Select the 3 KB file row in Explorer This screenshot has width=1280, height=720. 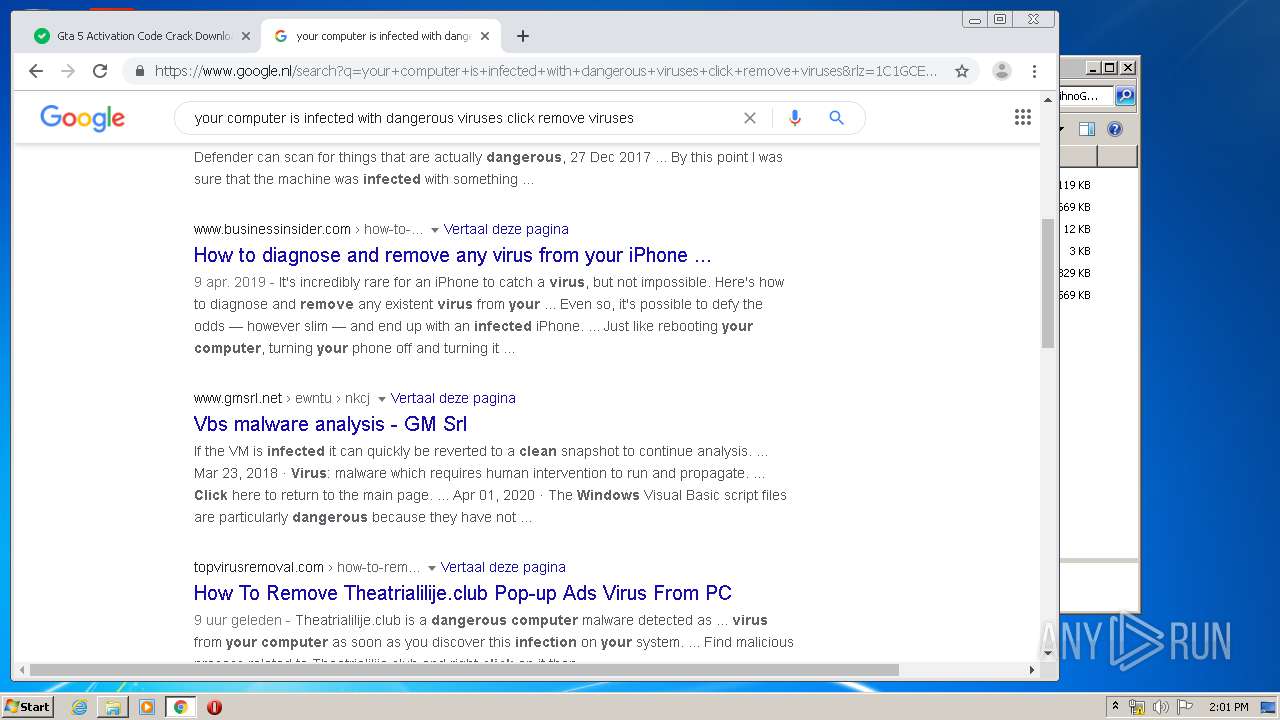[x=1080, y=251]
